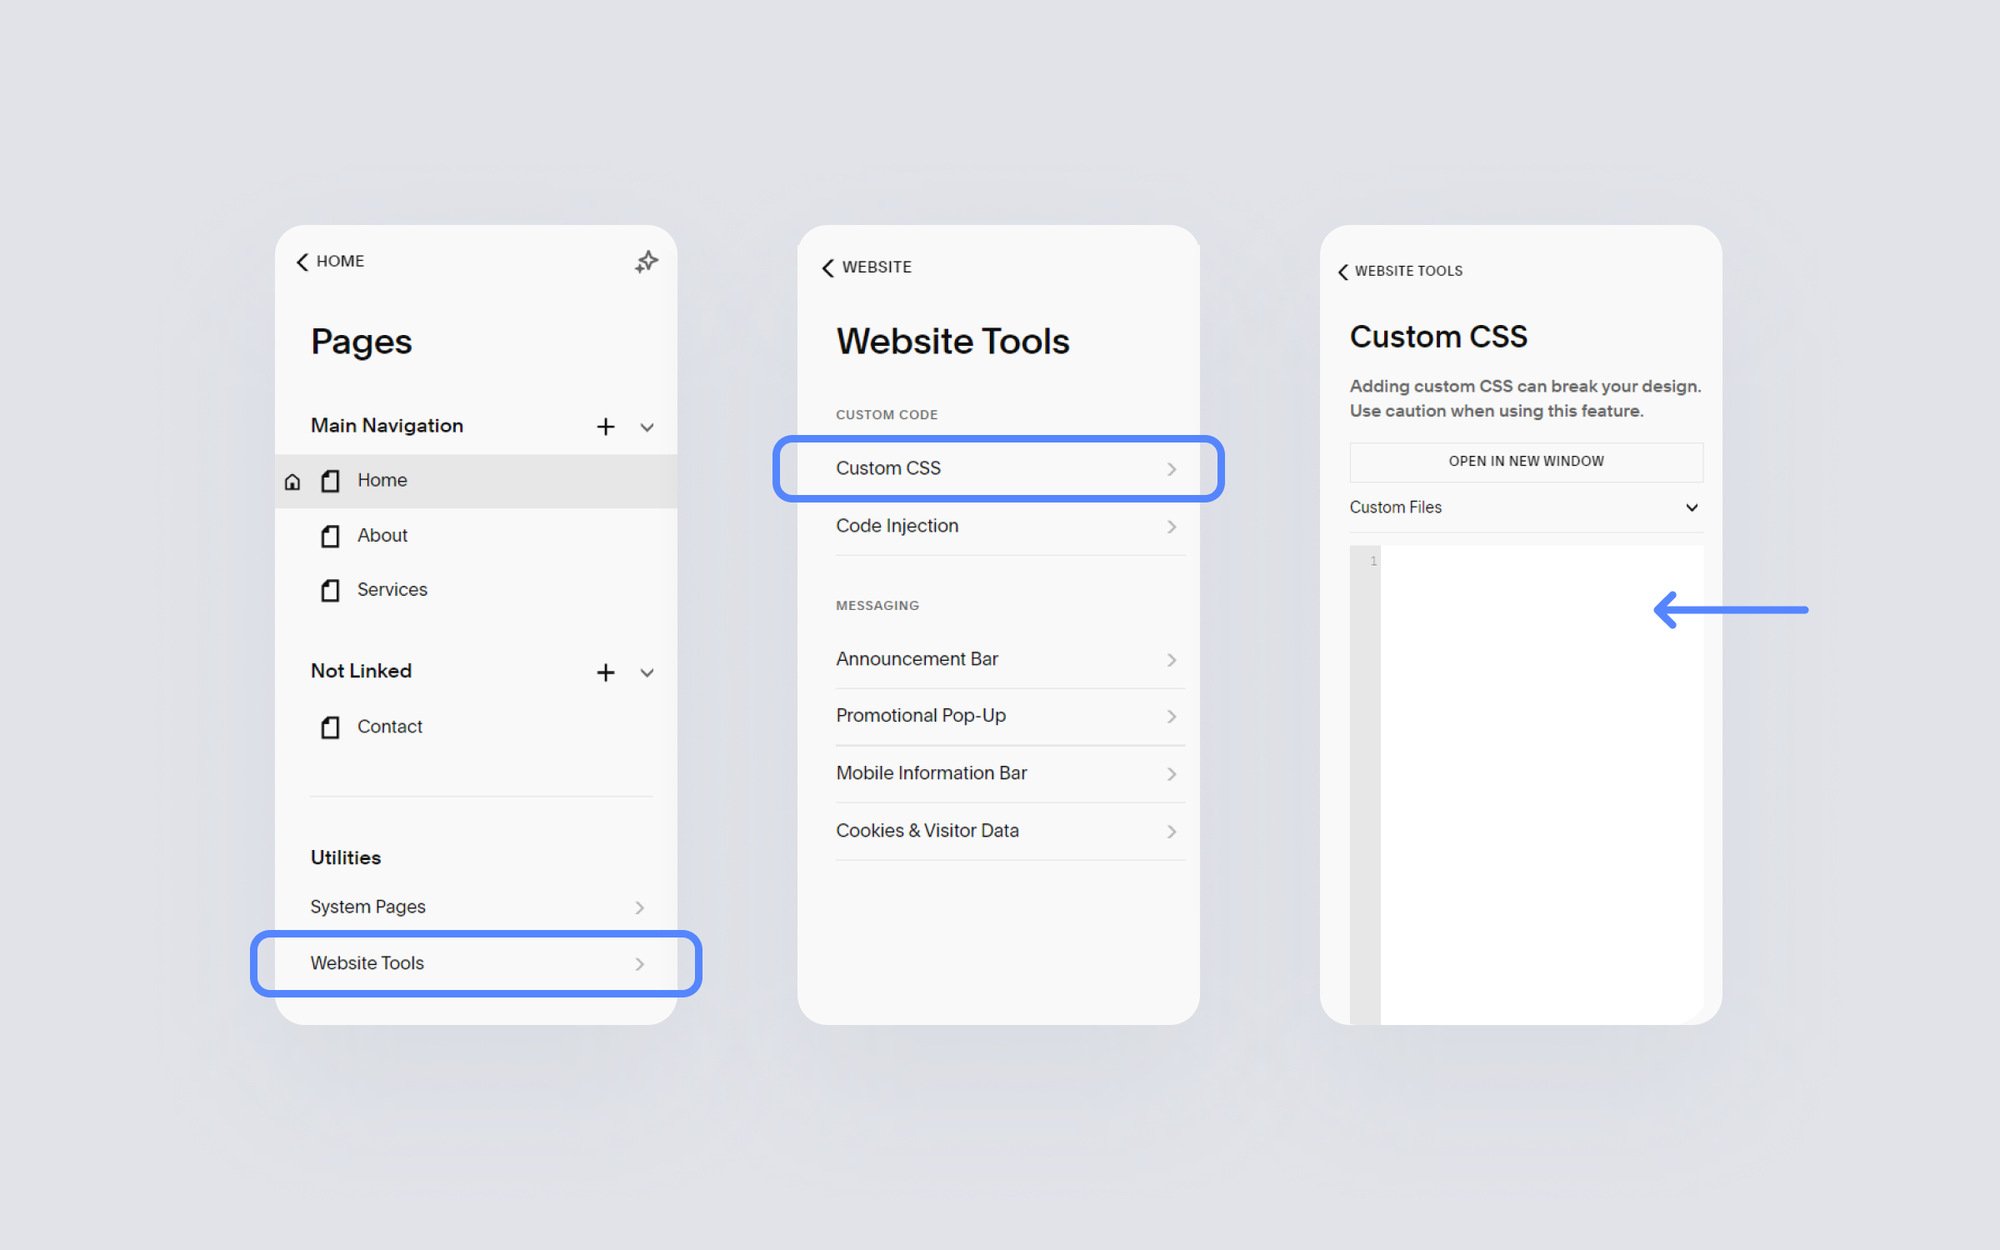Click the sparkle icon in Pages header
The height and width of the screenshot is (1250, 2000).
(x=647, y=262)
